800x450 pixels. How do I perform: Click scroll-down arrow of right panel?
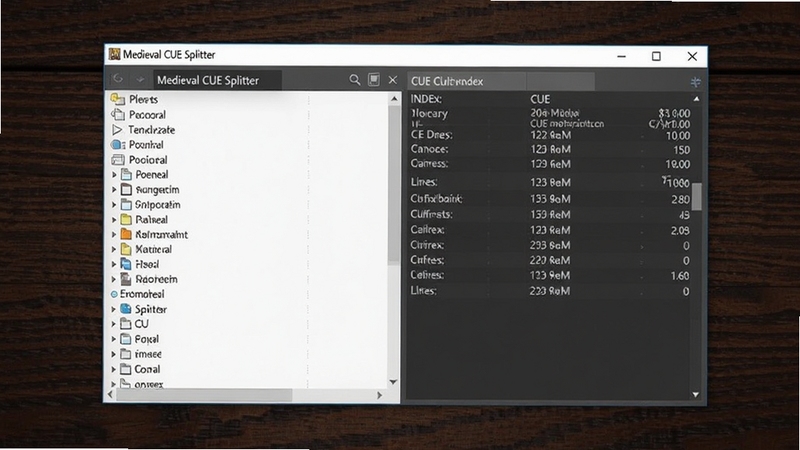click(696, 394)
